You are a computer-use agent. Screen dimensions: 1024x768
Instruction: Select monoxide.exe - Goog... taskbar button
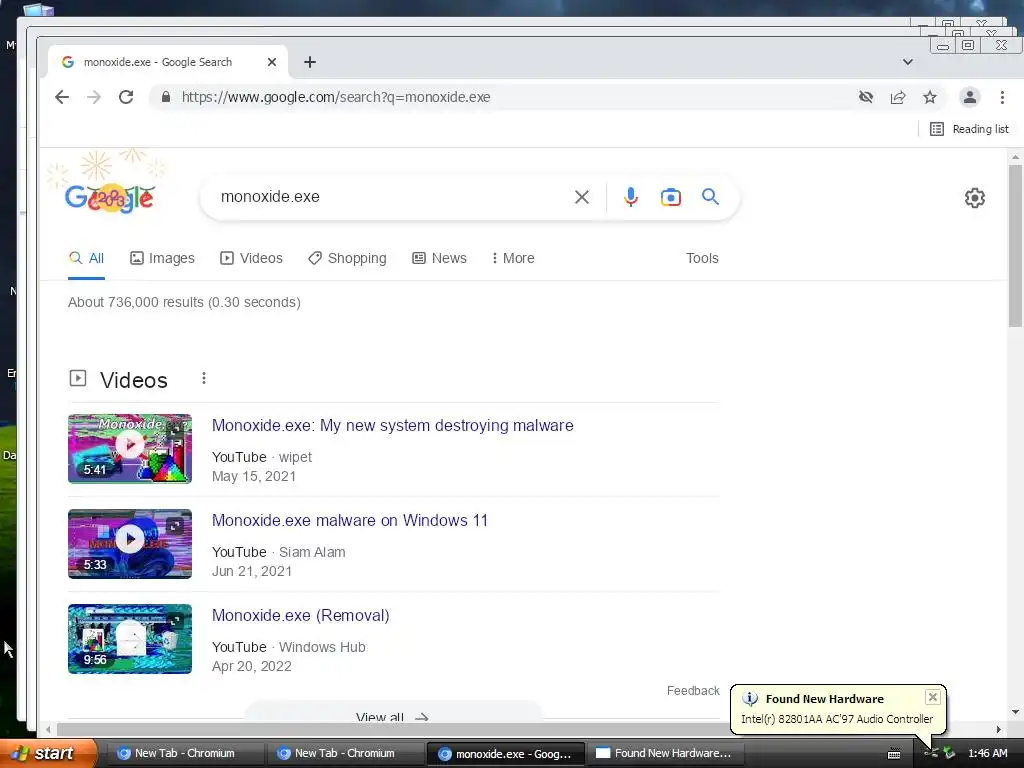(x=504, y=754)
